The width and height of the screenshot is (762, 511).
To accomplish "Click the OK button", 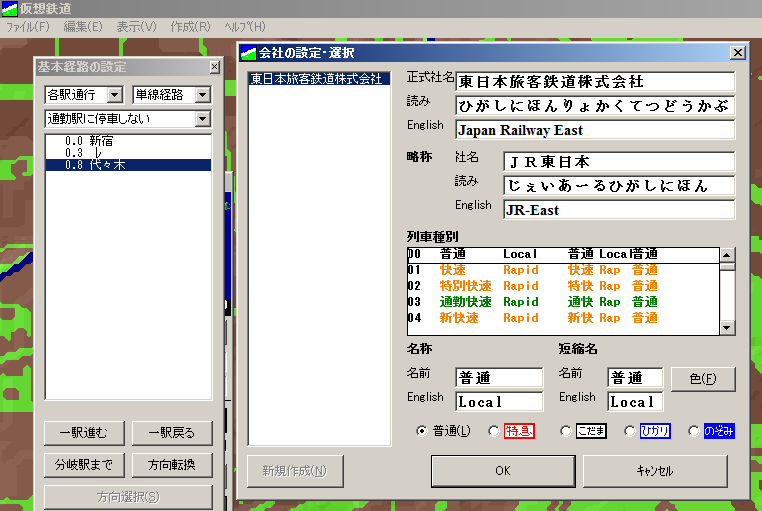I will (x=503, y=471).
